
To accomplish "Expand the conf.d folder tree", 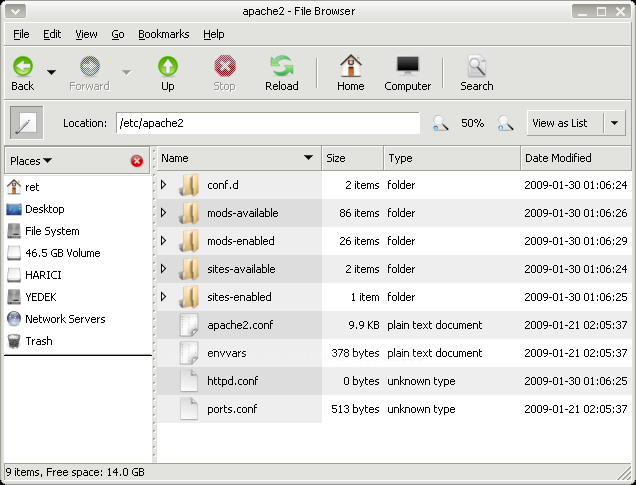I will (163, 185).
